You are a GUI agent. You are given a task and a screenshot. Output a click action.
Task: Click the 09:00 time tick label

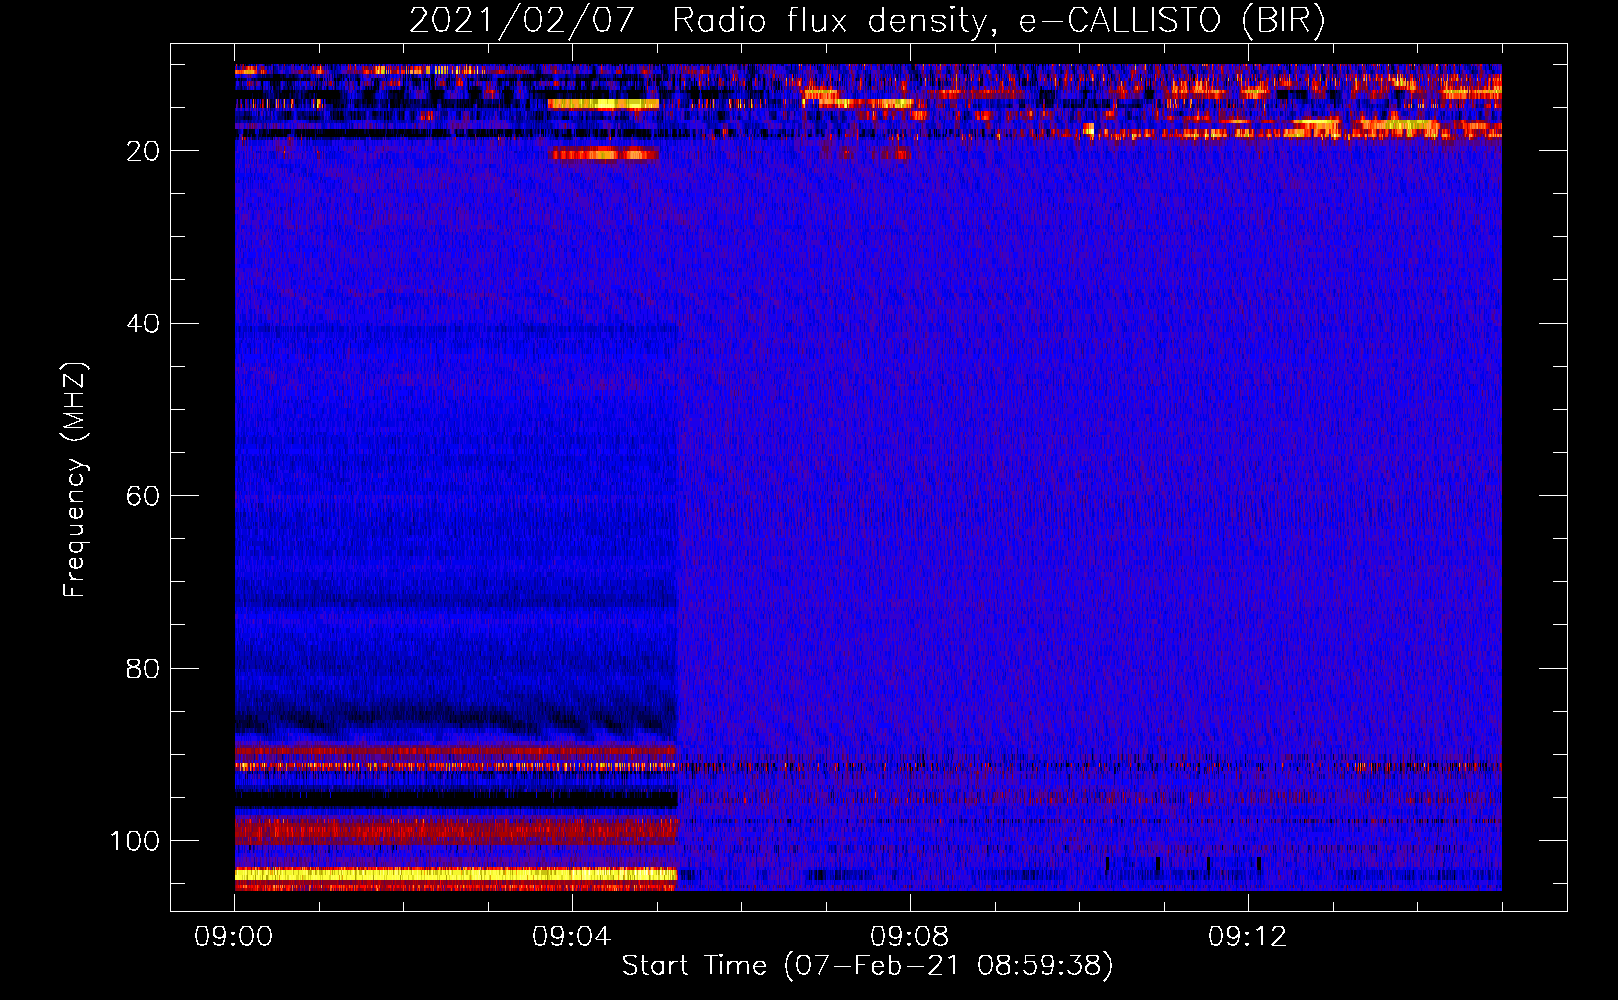pyautogui.click(x=234, y=937)
